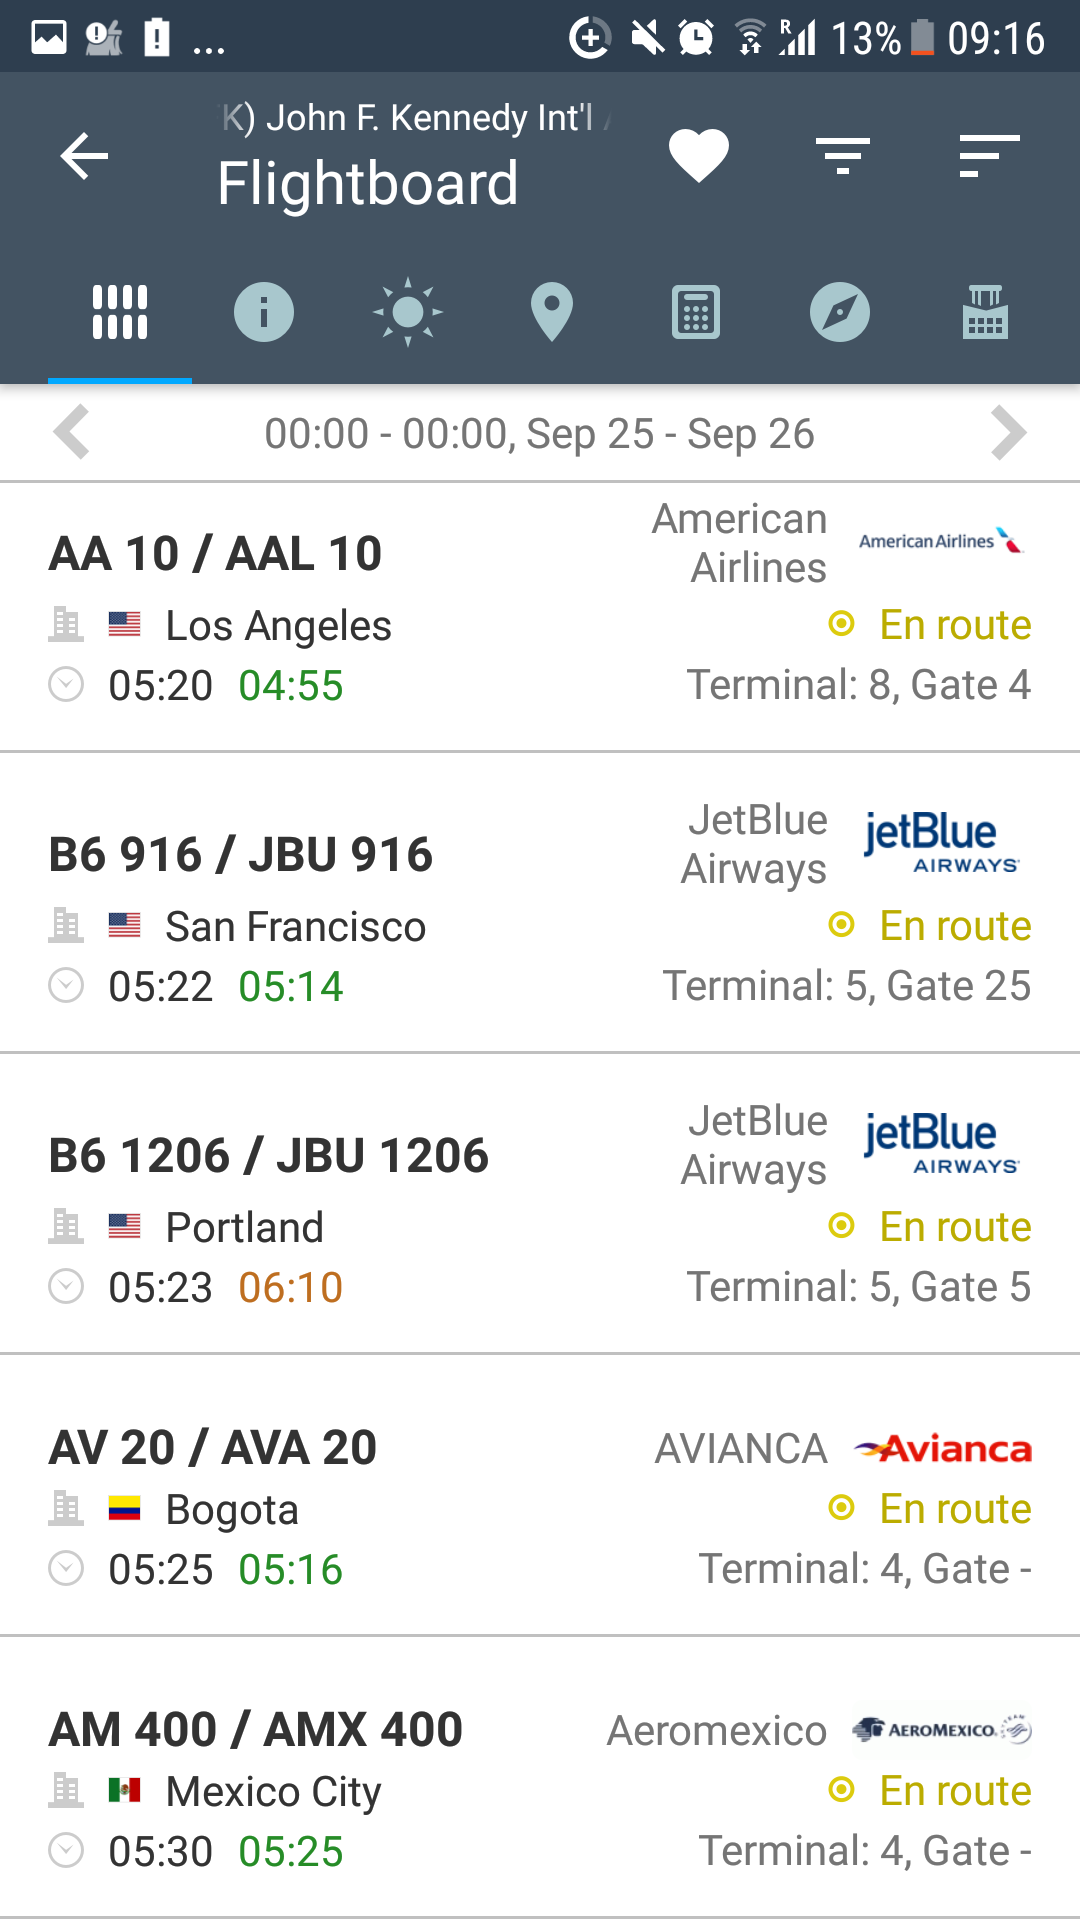Image resolution: width=1080 pixels, height=1920 pixels.
Task: Go to previous time period arrow
Action: click(x=72, y=433)
